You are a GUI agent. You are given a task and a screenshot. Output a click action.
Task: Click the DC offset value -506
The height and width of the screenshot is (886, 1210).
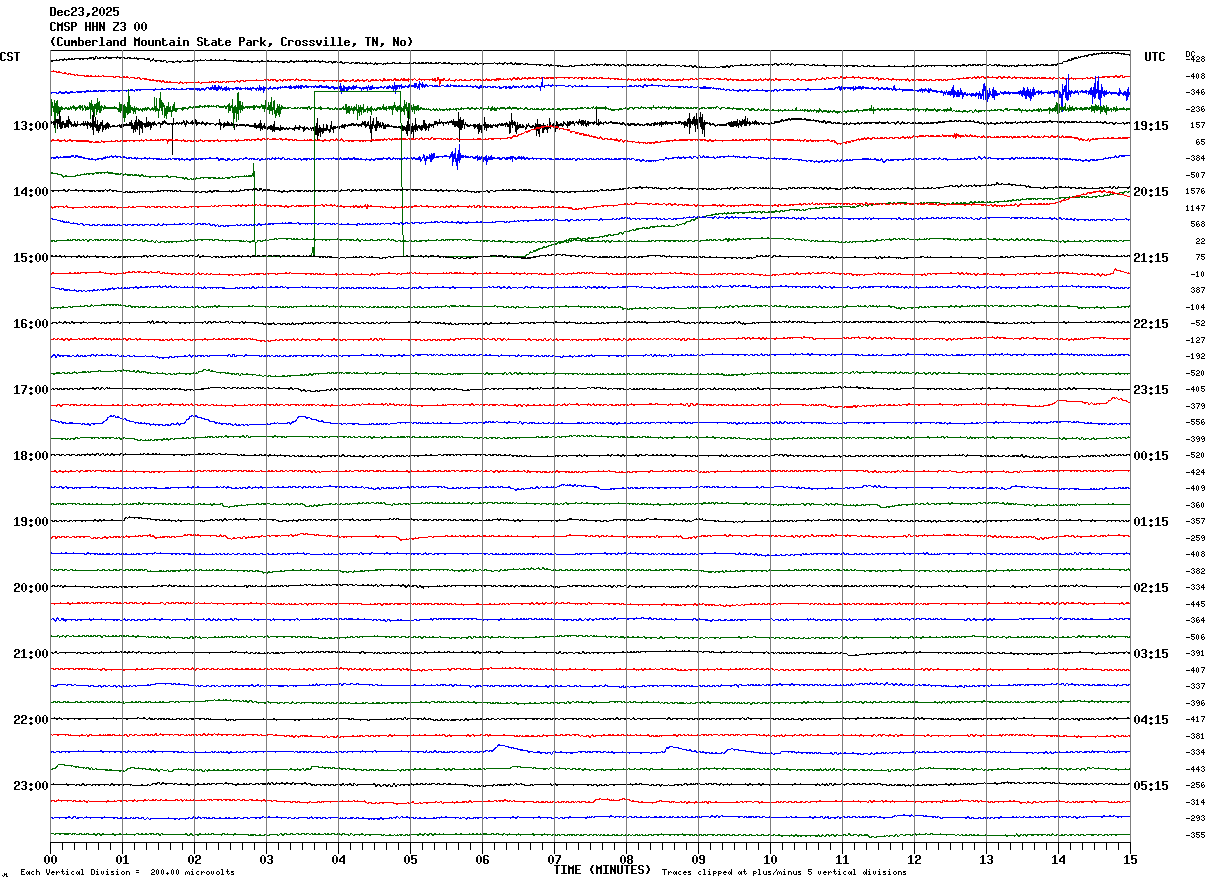[x=1196, y=637]
